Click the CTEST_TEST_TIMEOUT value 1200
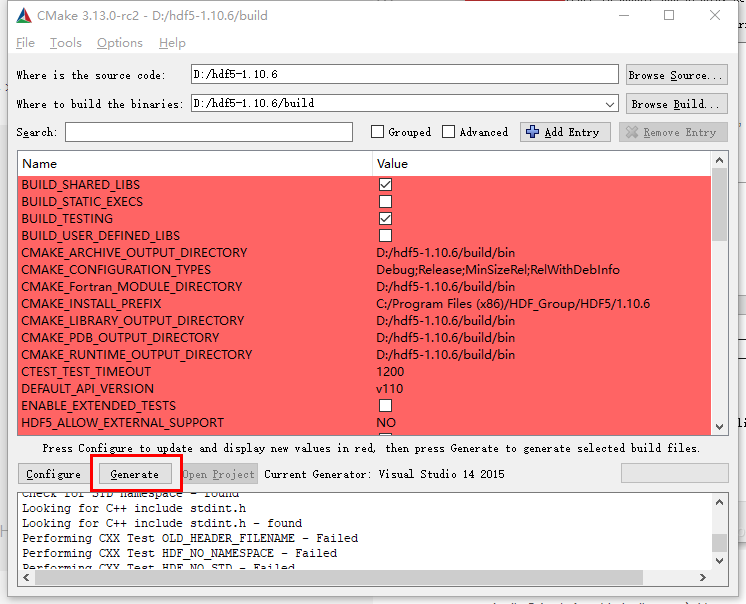This screenshot has width=746, height=604. click(390, 371)
